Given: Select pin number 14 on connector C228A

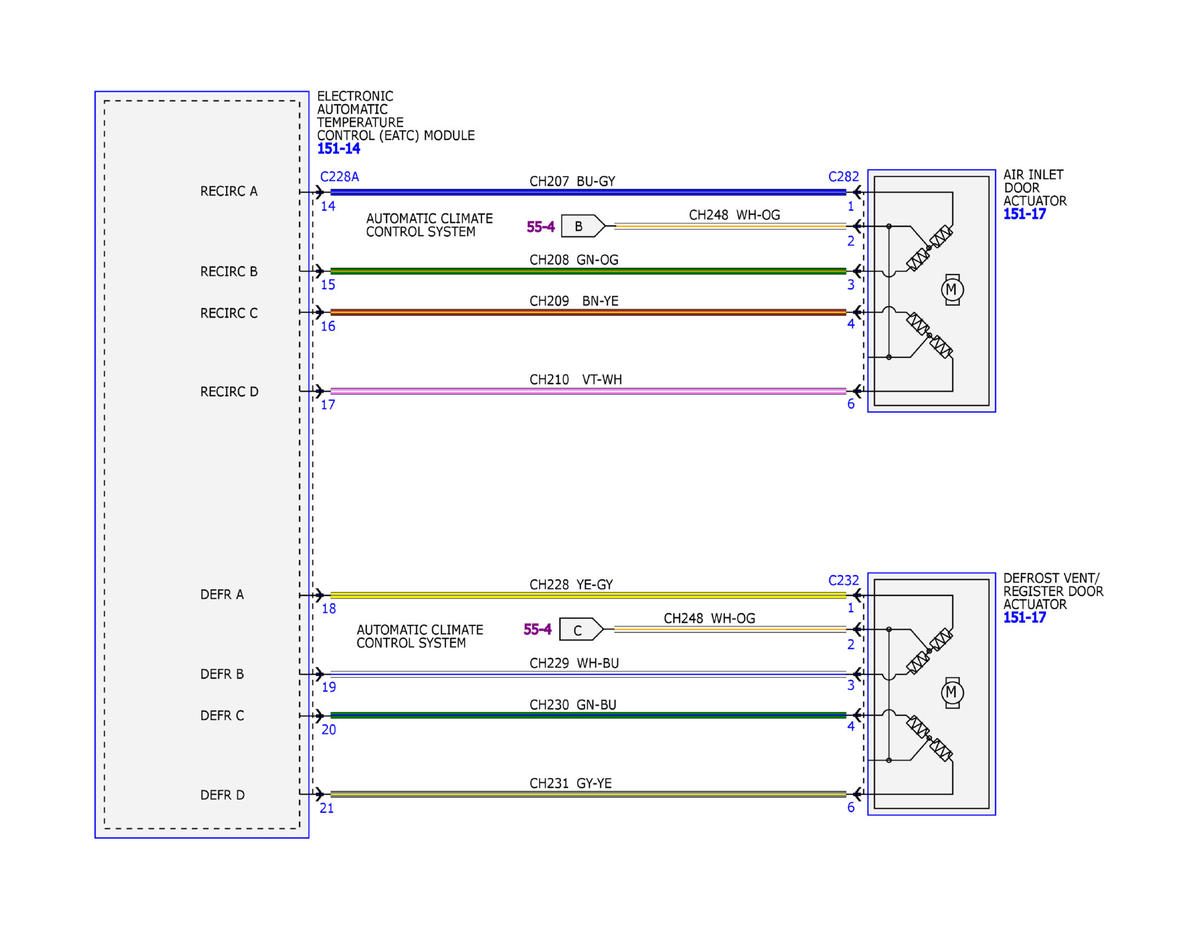Looking at the screenshot, I should pos(328,205).
